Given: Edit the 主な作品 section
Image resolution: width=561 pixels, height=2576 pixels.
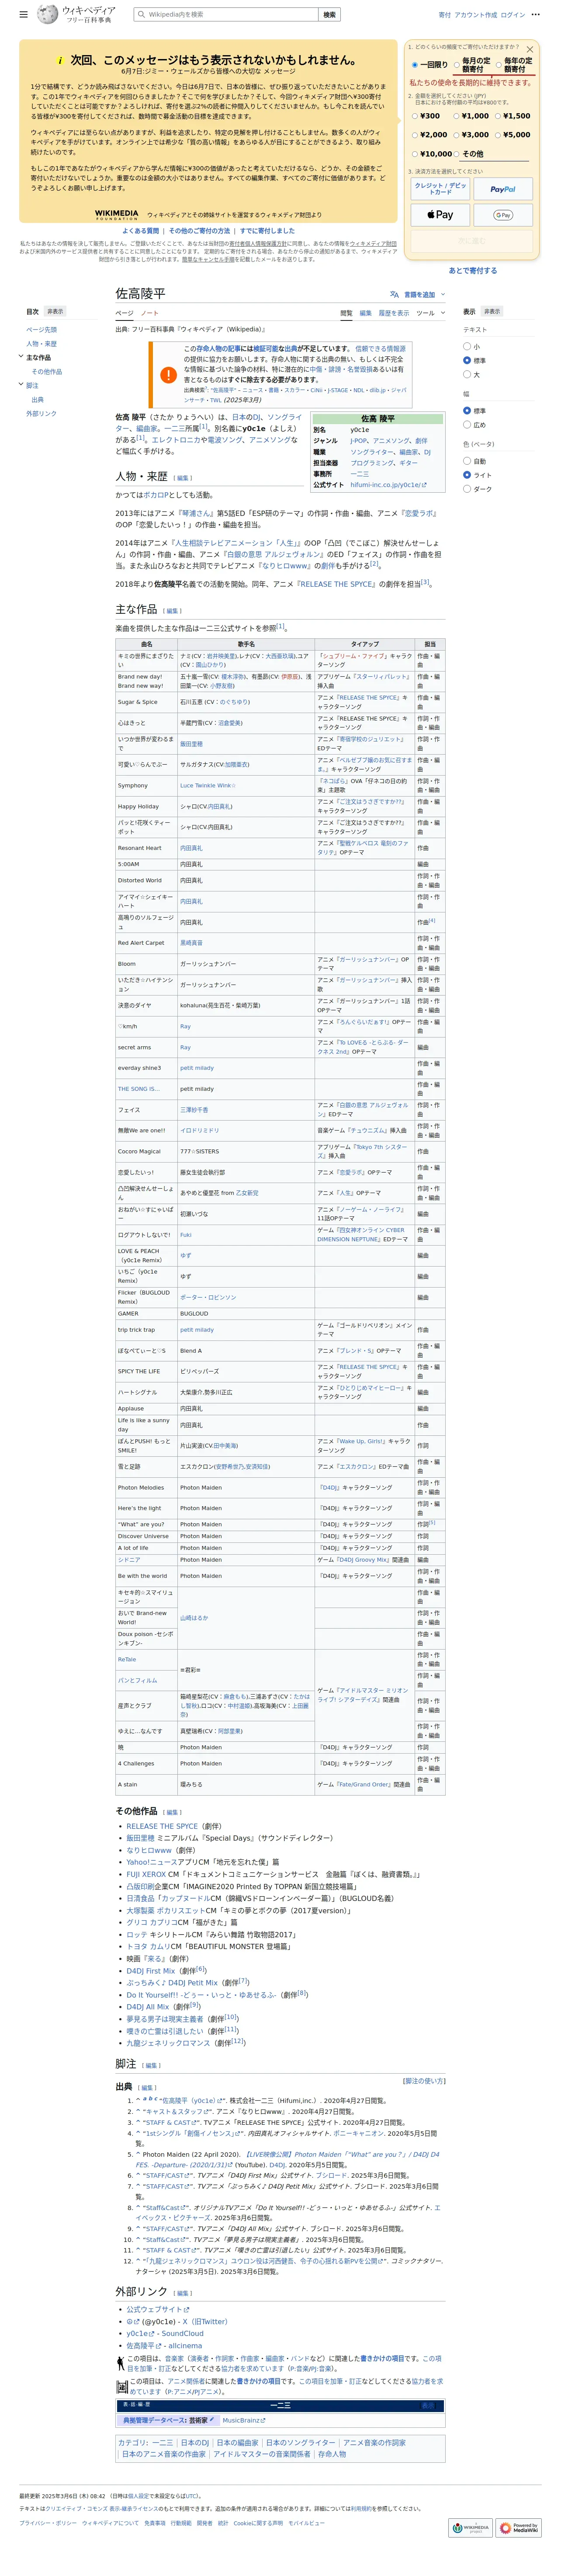Looking at the screenshot, I should [x=173, y=611].
